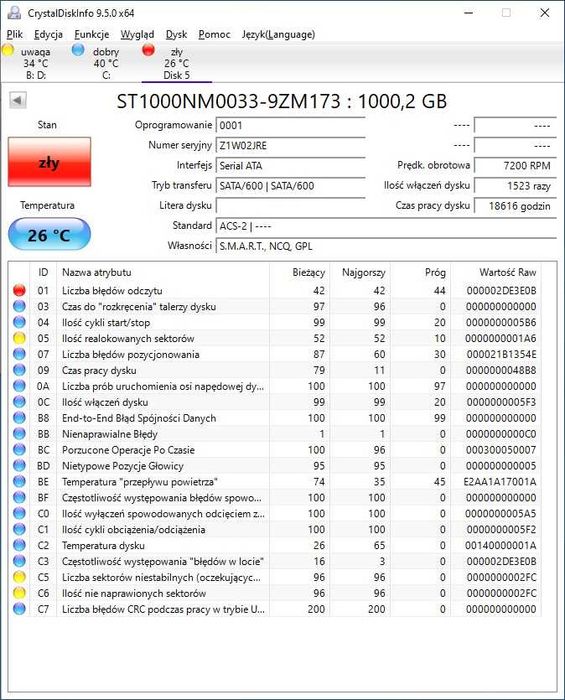Click the blue status icon for dobry disk
Screen dimensions: 565x700
(x=78, y=50)
